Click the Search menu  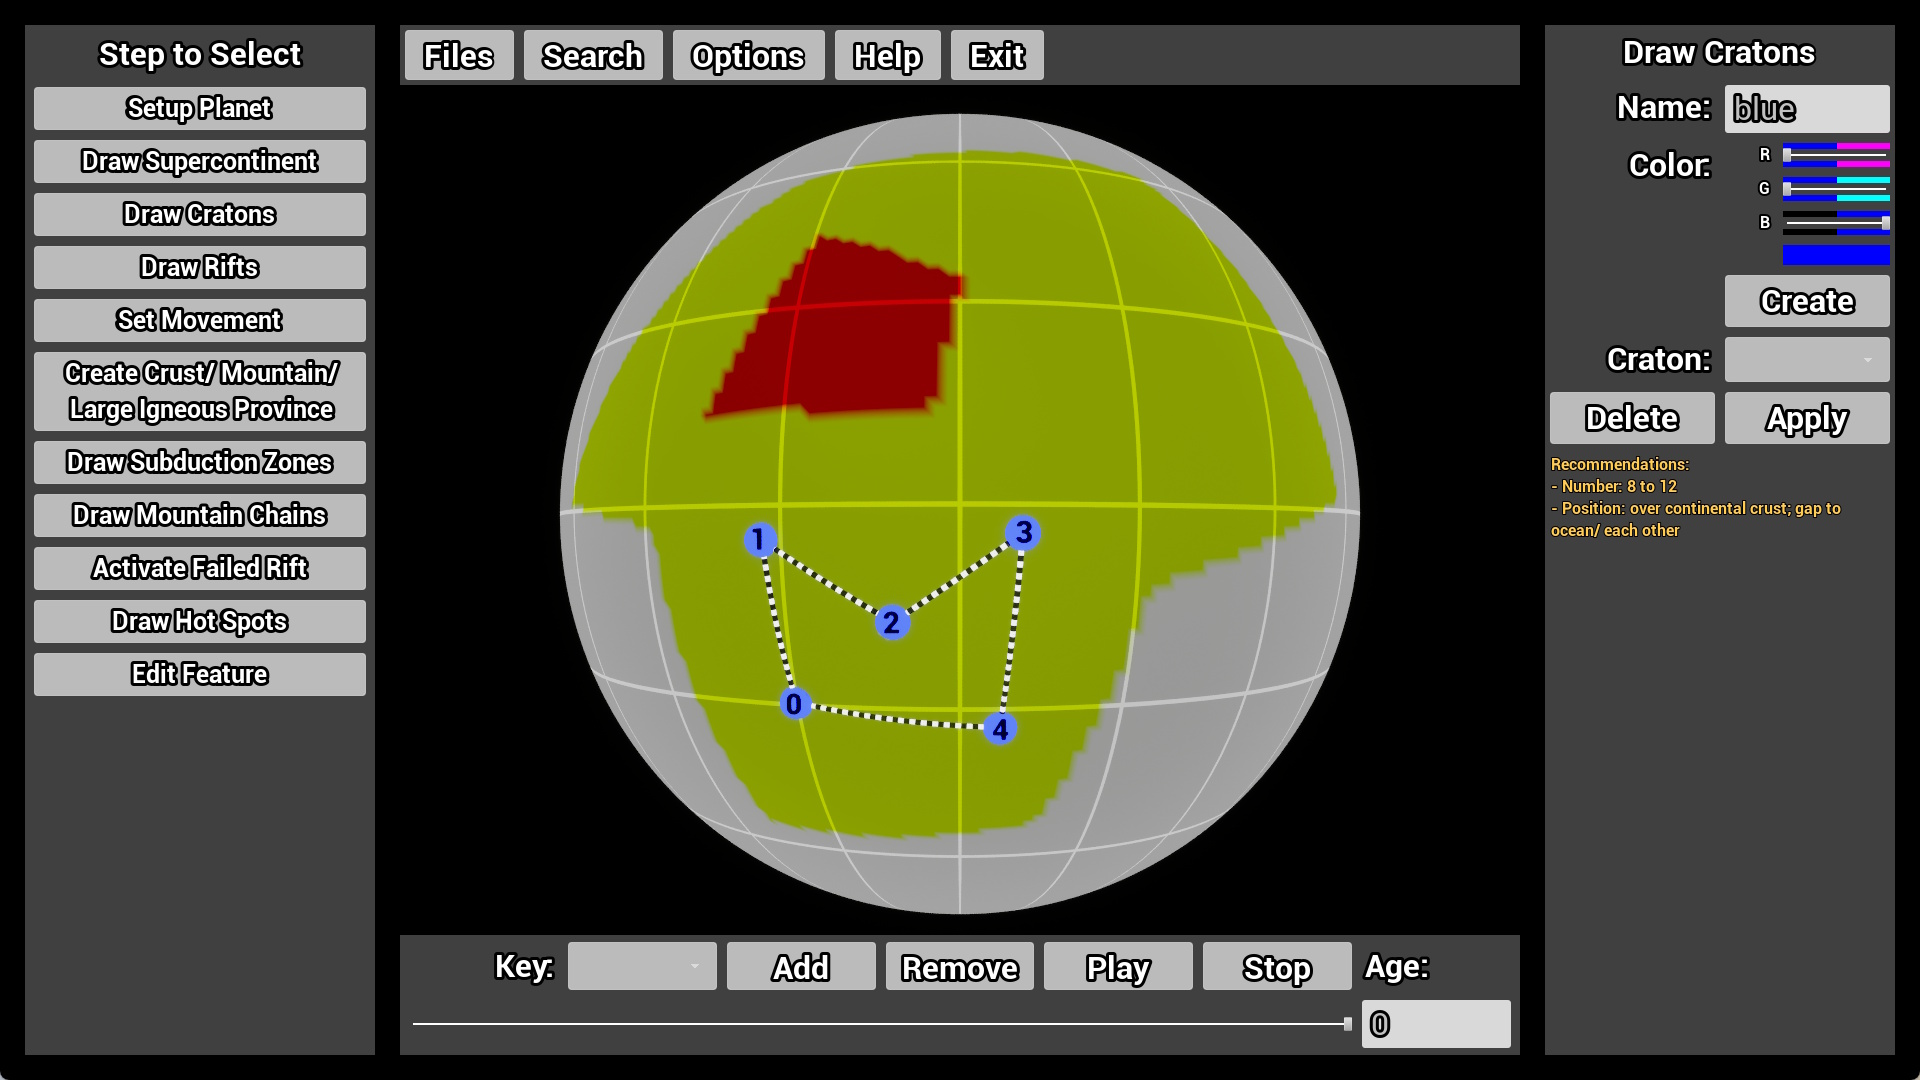592,56
